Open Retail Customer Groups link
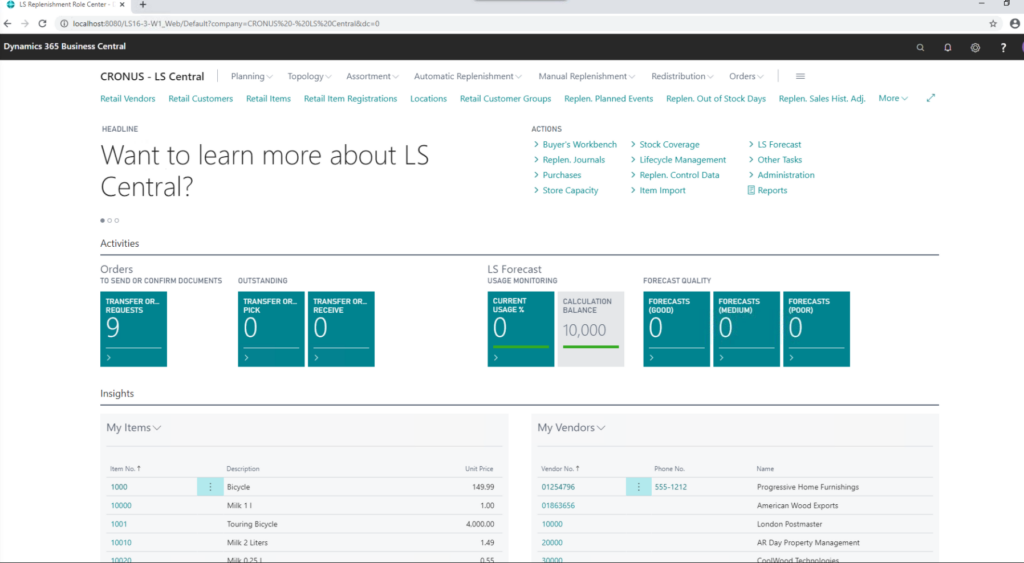 tap(505, 99)
